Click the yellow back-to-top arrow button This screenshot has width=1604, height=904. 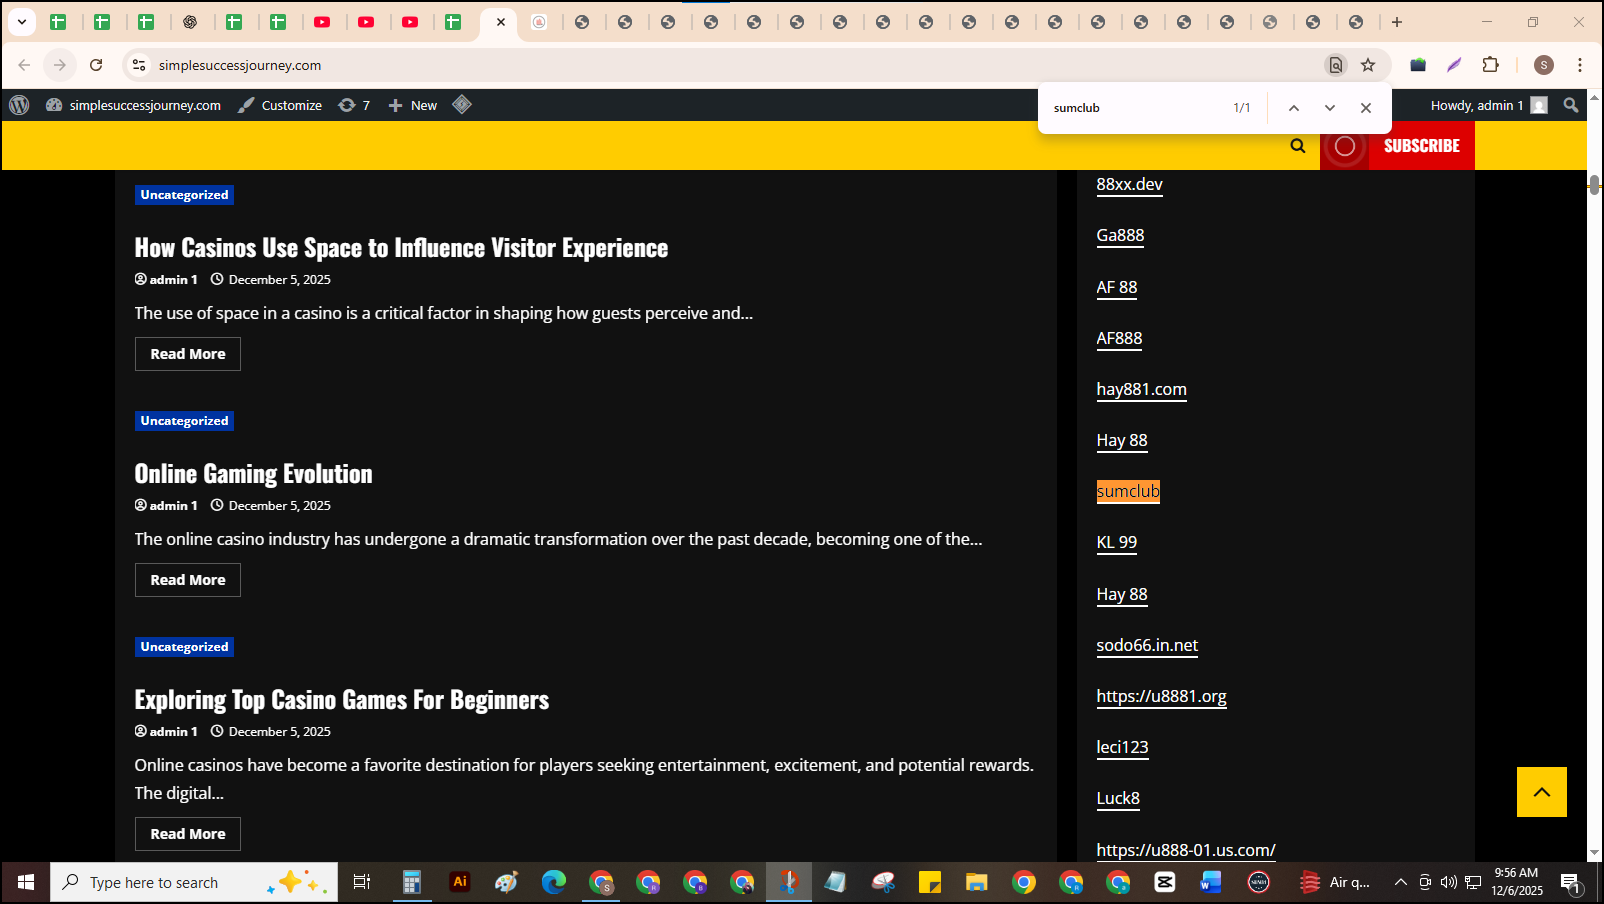click(1541, 792)
